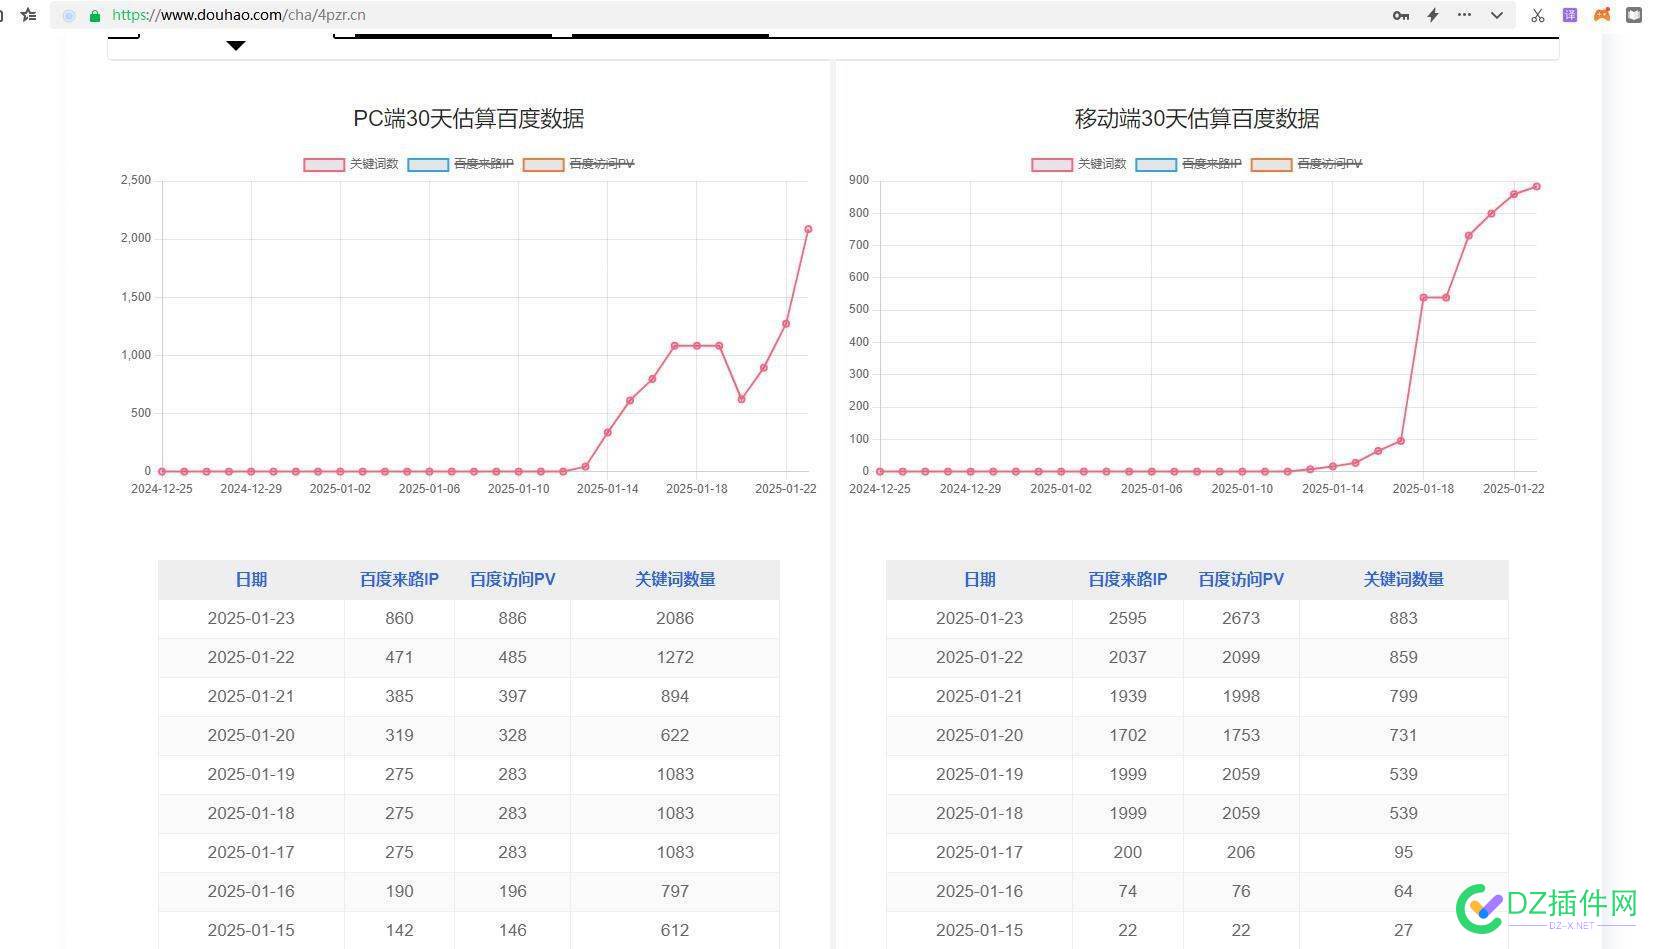
Task: Toggle 百度来路IP legend in PC chart
Action: (x=461, y=164)
